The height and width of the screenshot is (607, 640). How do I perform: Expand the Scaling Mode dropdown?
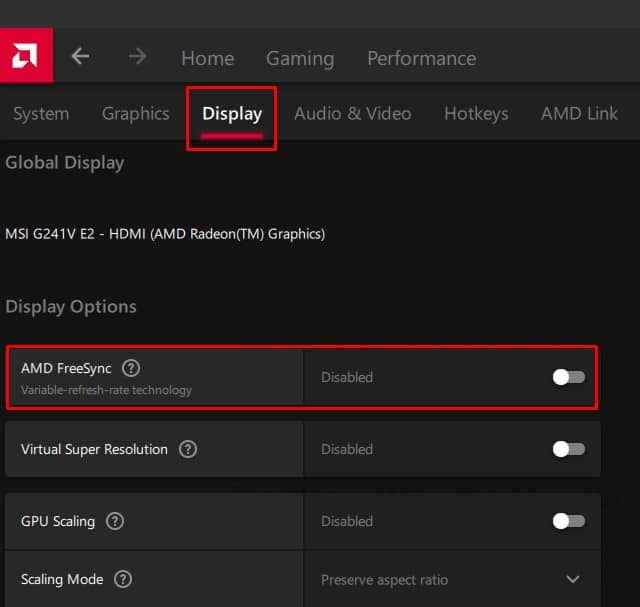click(573, 579)
